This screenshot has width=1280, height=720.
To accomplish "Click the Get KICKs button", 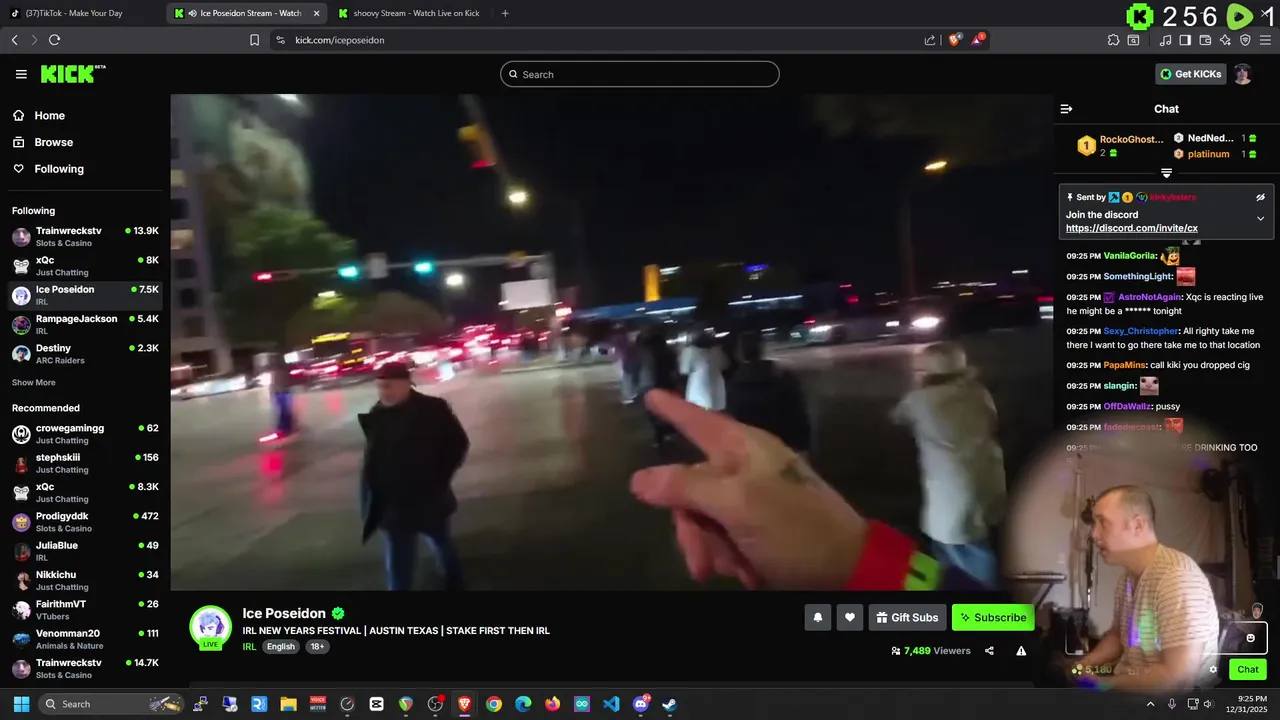I will point(1190,74).
